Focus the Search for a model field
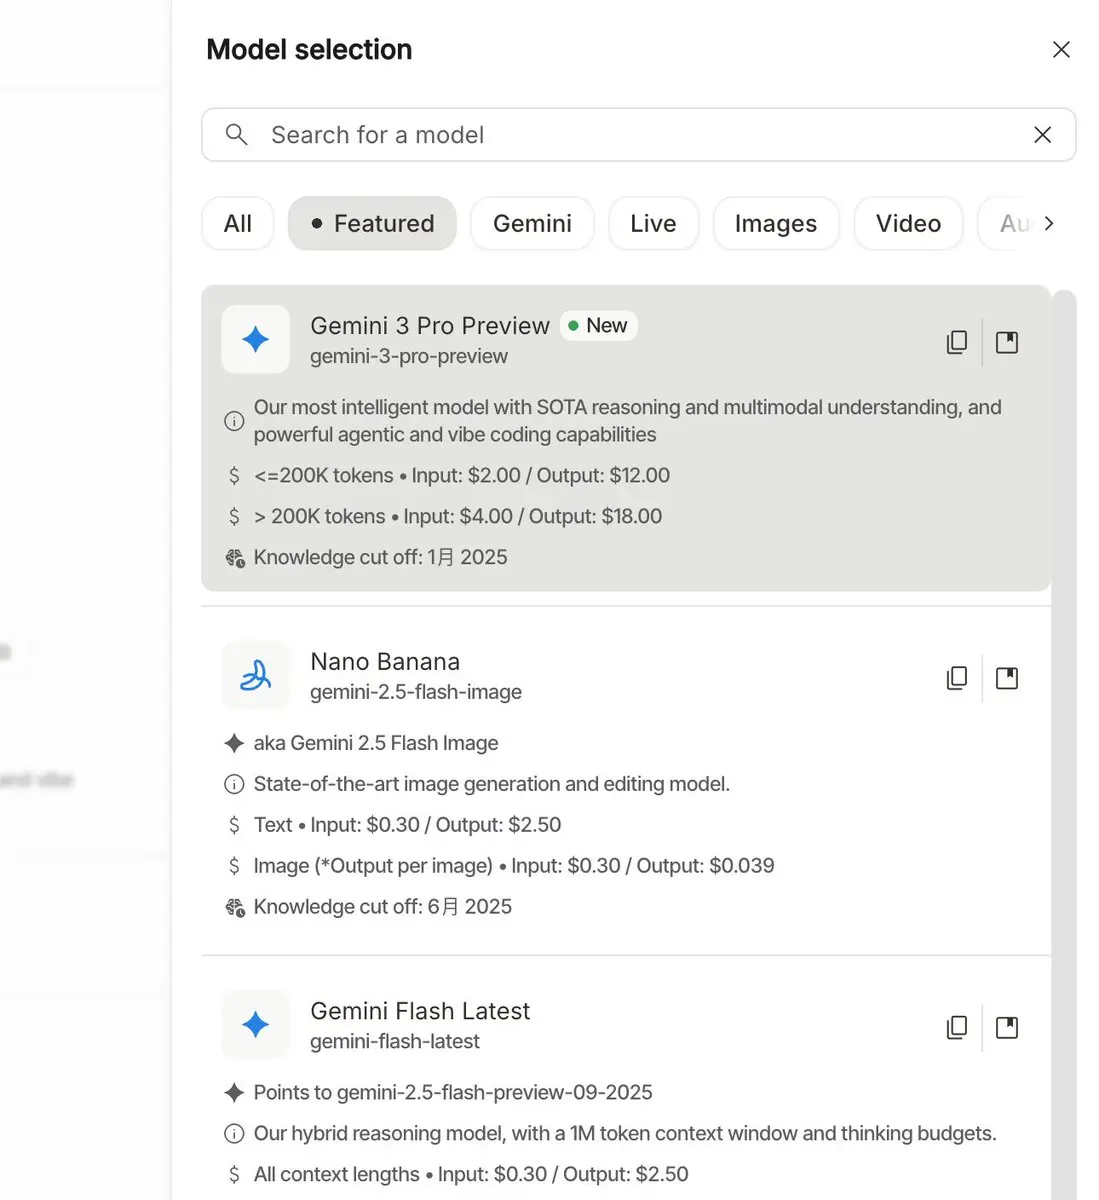This screenshot has height=1200, width=1099. coord(630,135)
